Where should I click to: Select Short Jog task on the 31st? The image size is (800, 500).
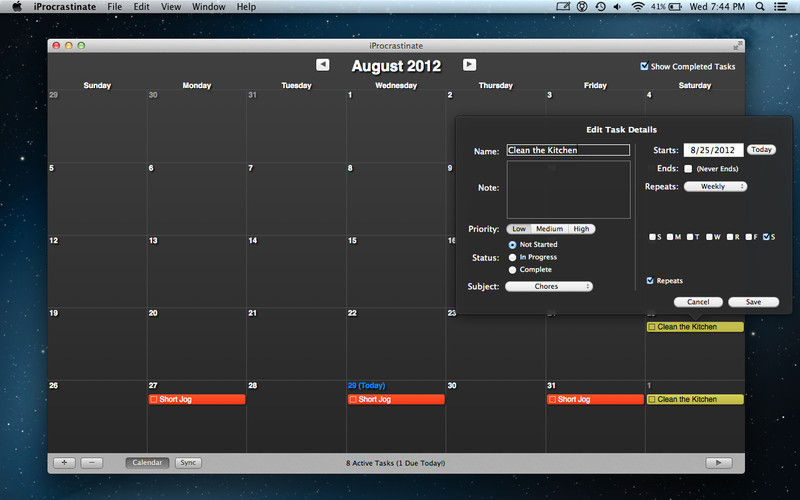point(595,399)
